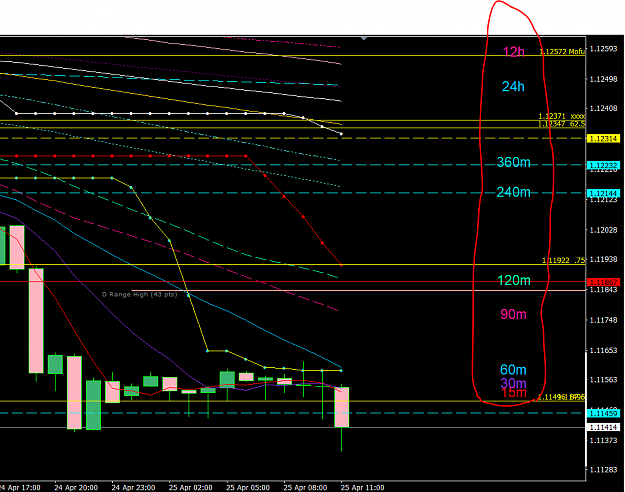Select the magenta 90m timeframe label
The image size is (625, 492).
[x=513, y=314]
